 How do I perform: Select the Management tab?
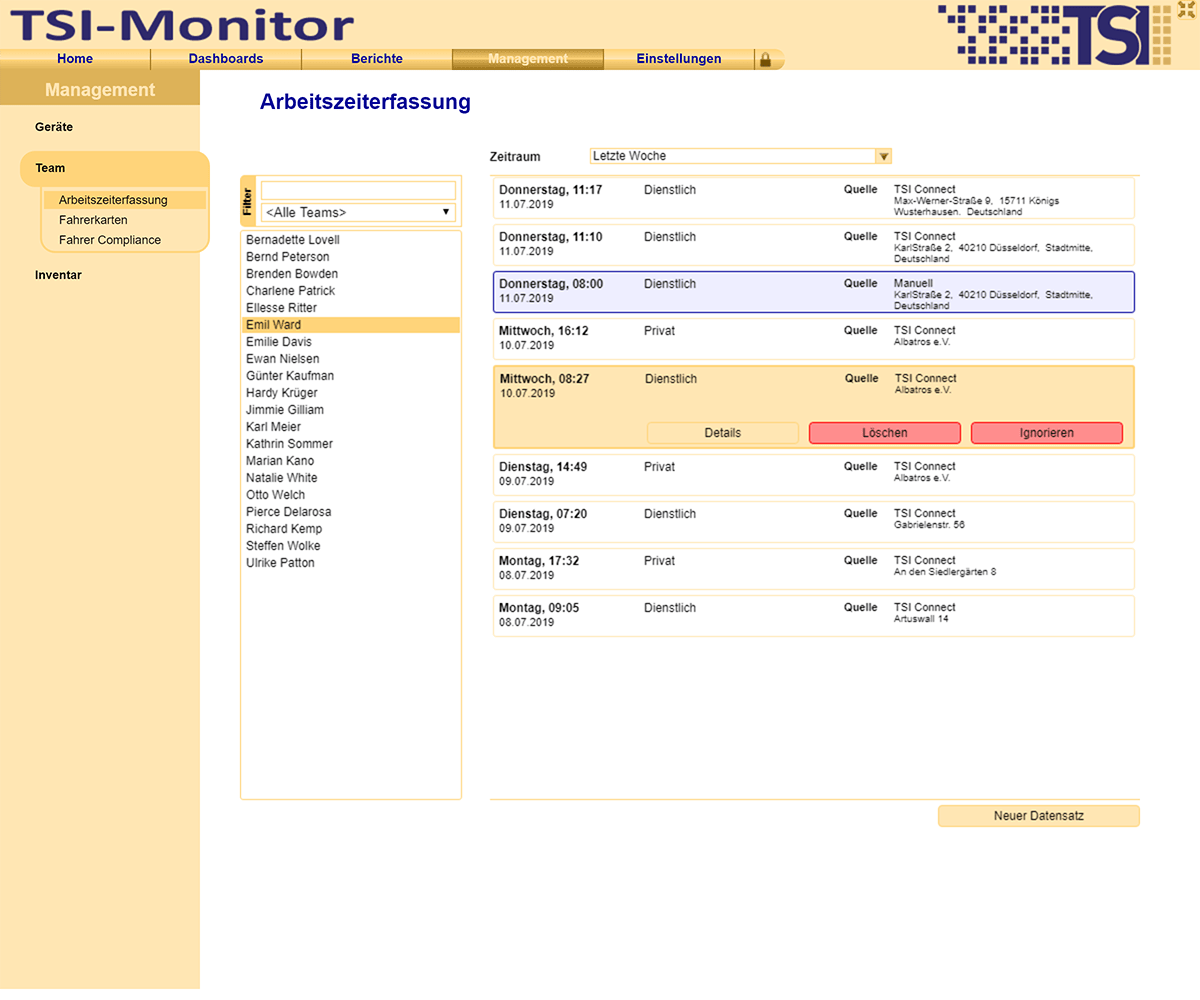coord(528,59)
